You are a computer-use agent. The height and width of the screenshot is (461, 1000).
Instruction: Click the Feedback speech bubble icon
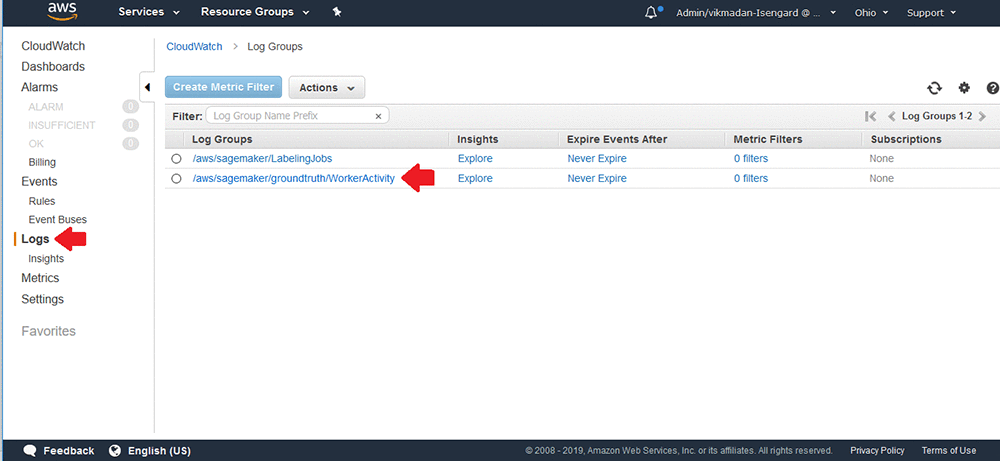pos(30,450)
